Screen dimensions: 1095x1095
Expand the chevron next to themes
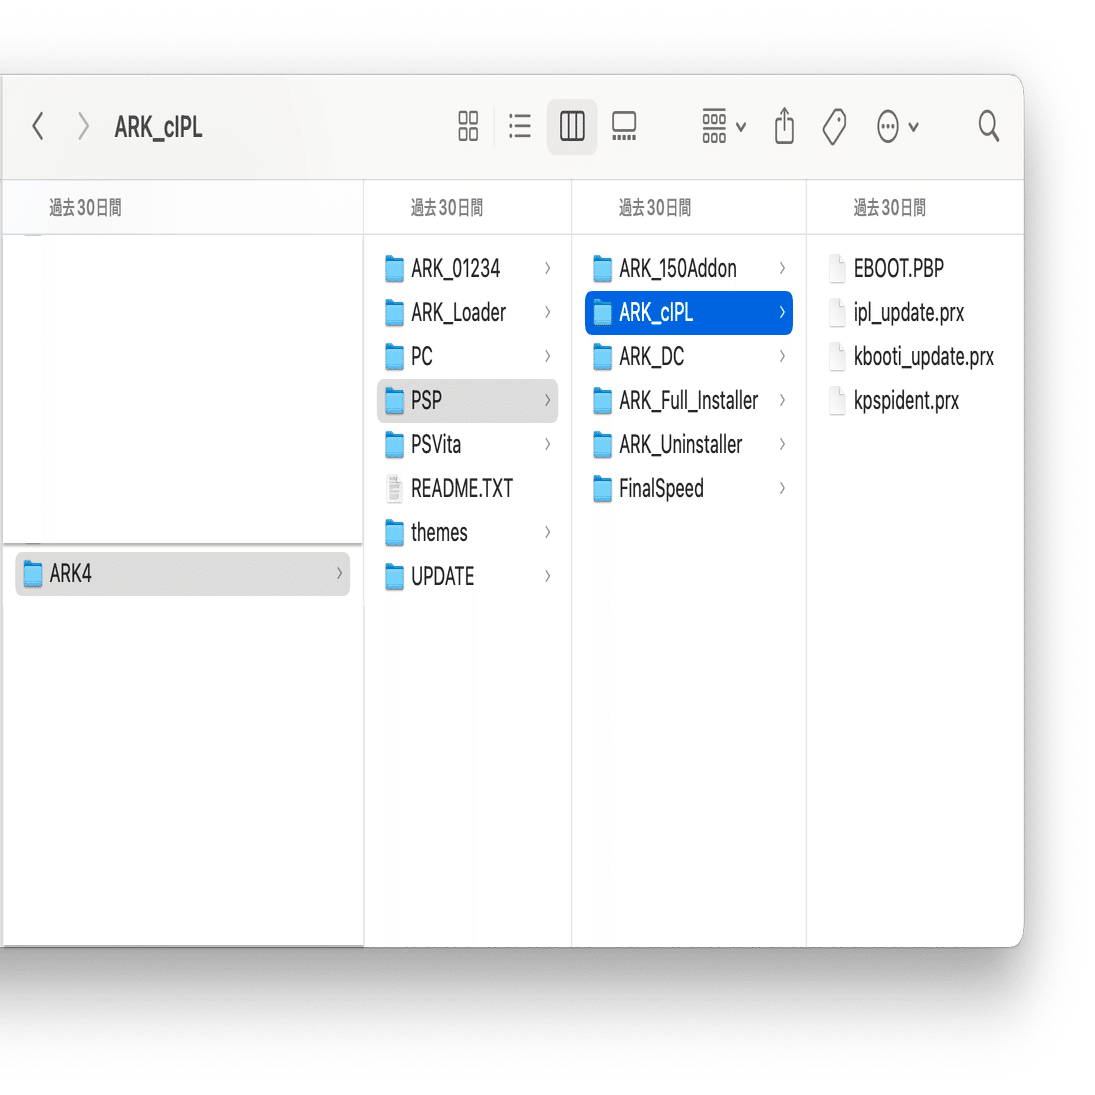pos(548,532)
